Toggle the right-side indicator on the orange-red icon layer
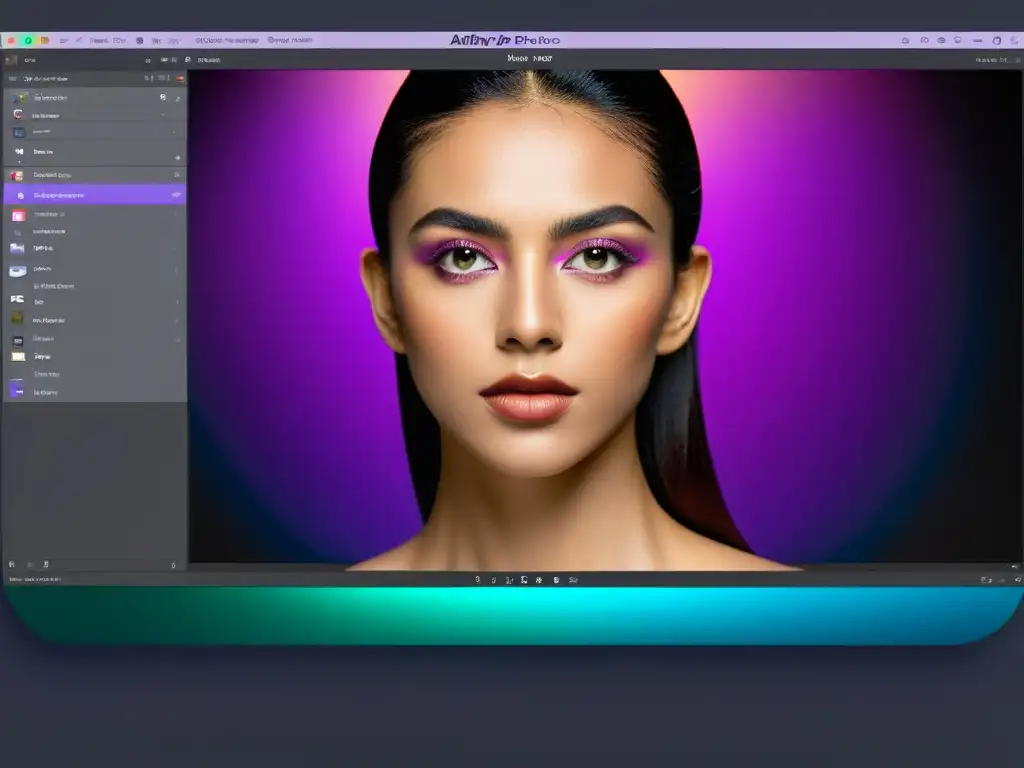The width and height of the screenshot is (1024, 768). tap(177, 176)
